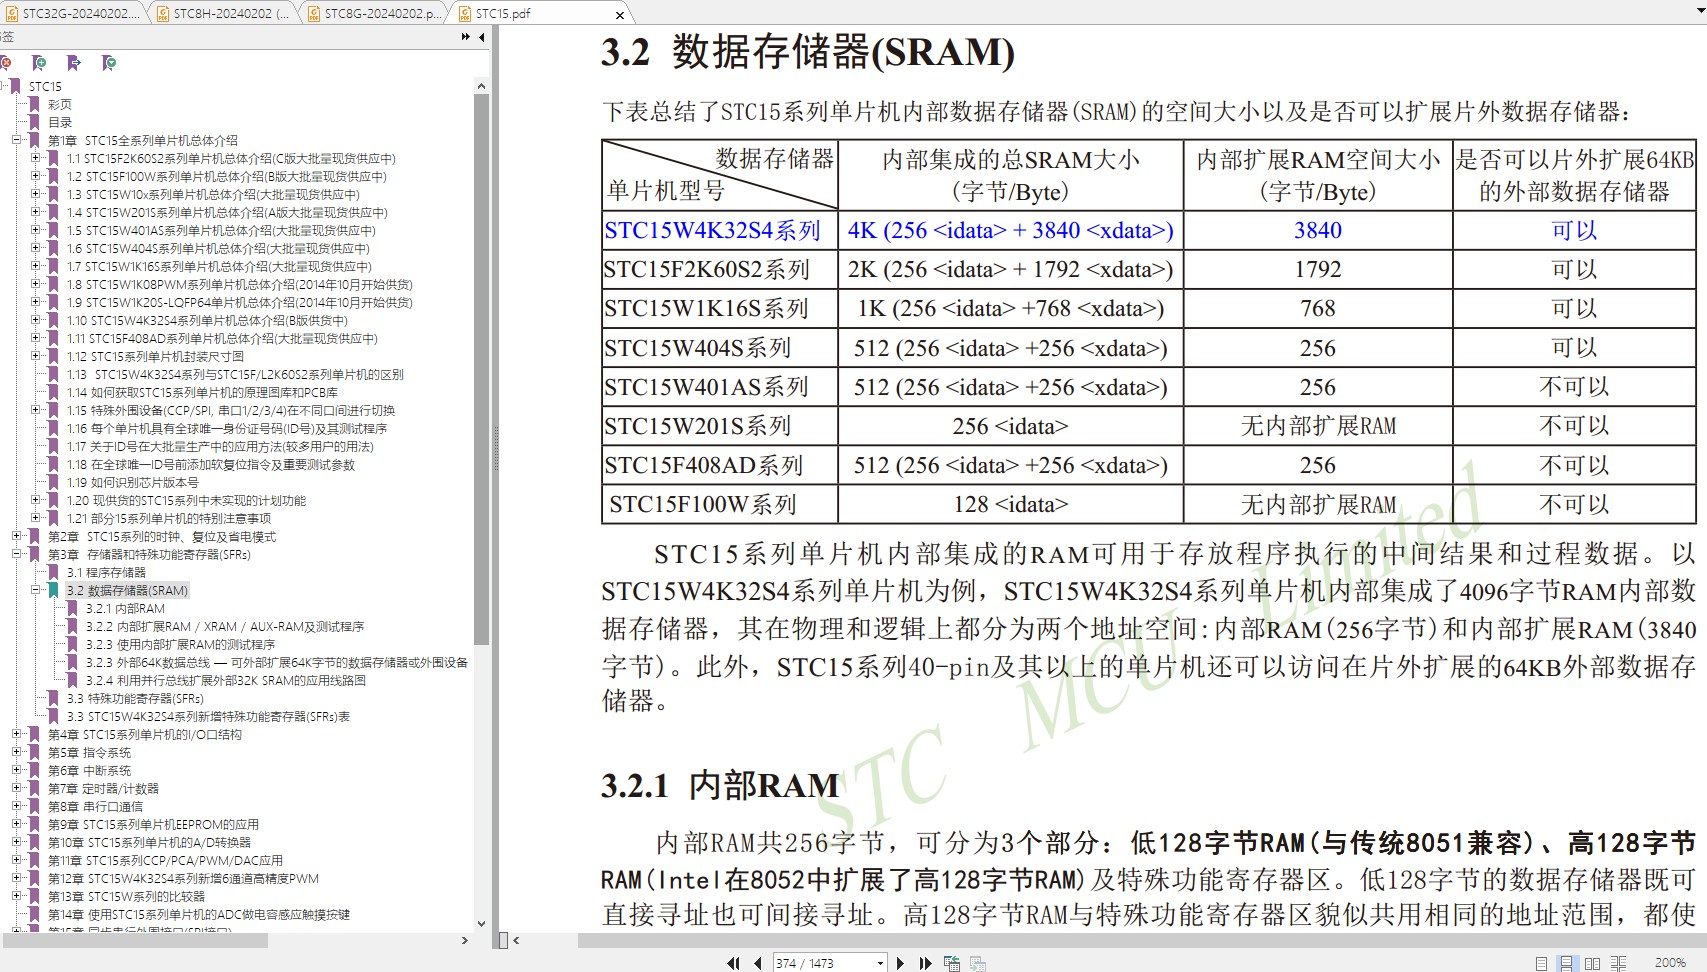The height and width of the screenshot is (972, 1707).
Task: Switch to single page layout
Action: pos(1541,963)
